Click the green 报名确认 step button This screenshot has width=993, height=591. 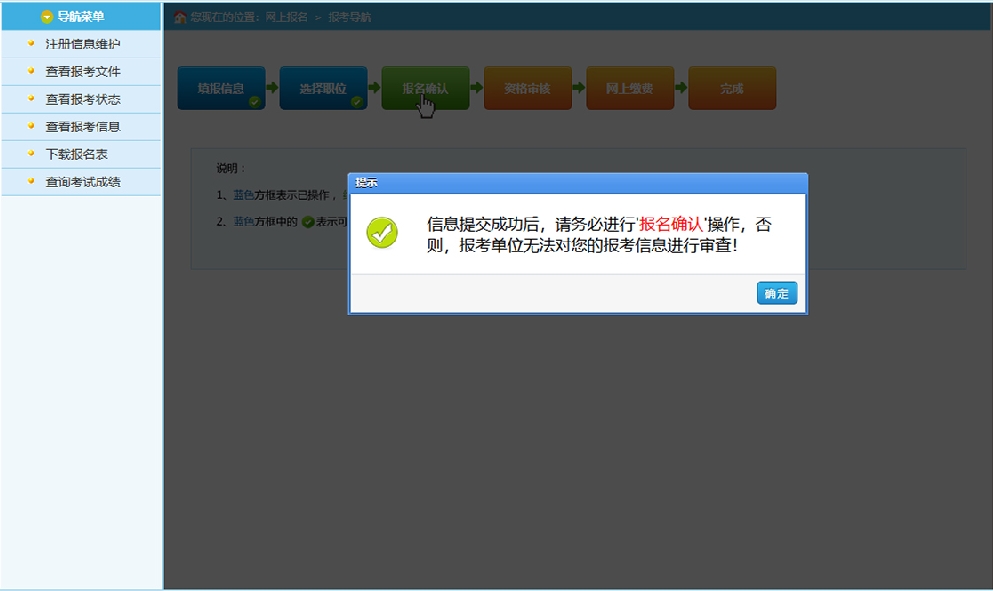click(425, 88)
